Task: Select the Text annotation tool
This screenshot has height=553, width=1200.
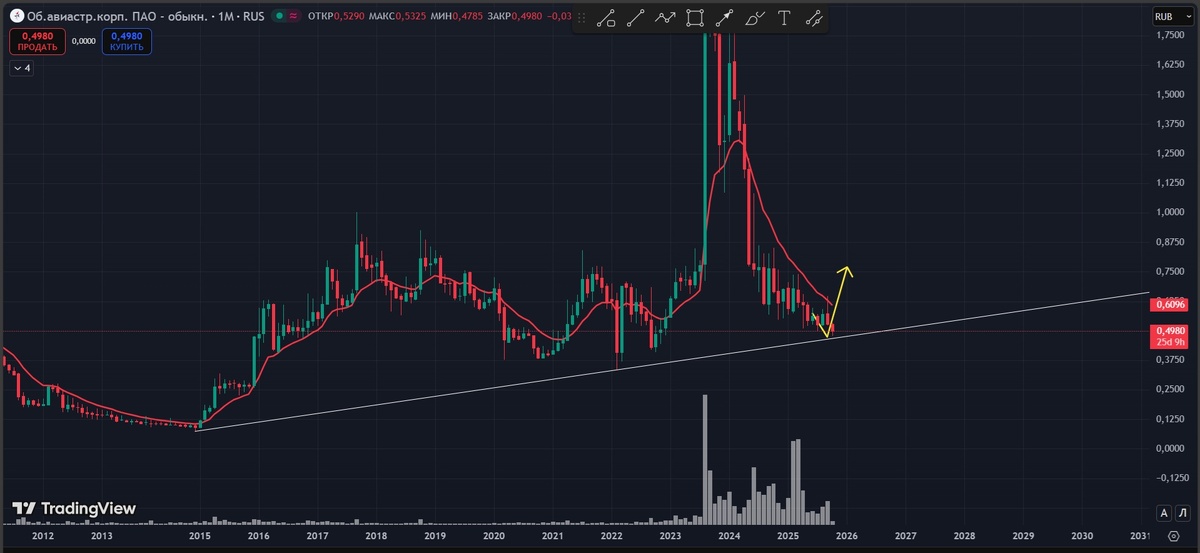Action: 785,17
